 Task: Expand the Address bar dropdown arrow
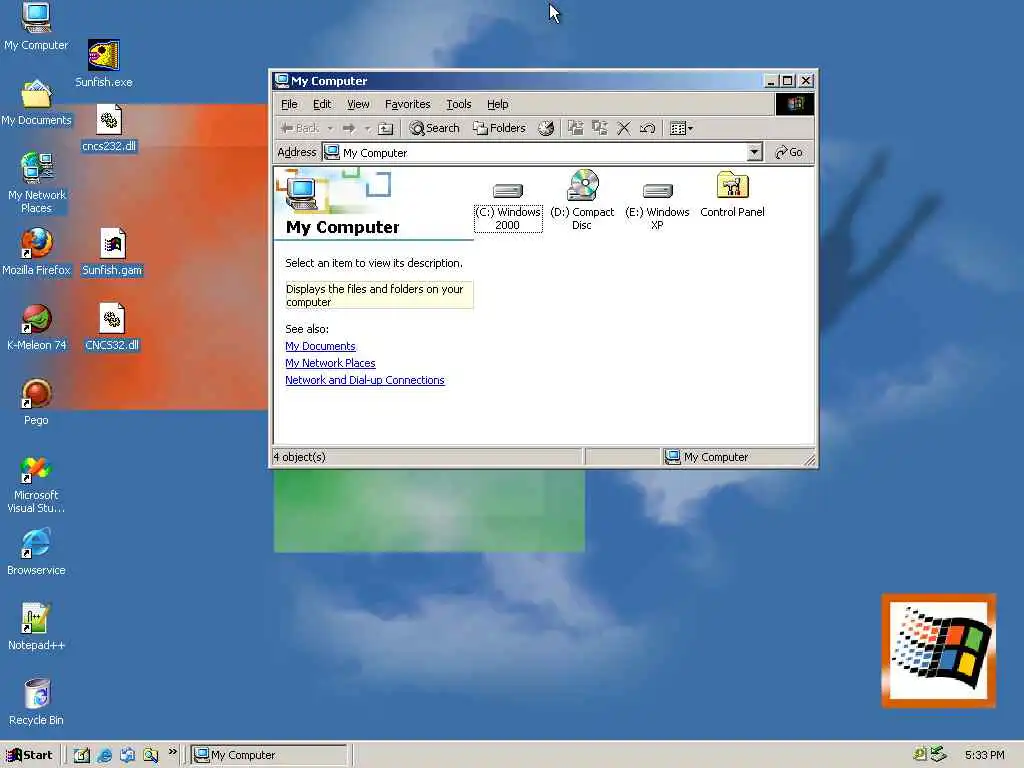[754, 152]
